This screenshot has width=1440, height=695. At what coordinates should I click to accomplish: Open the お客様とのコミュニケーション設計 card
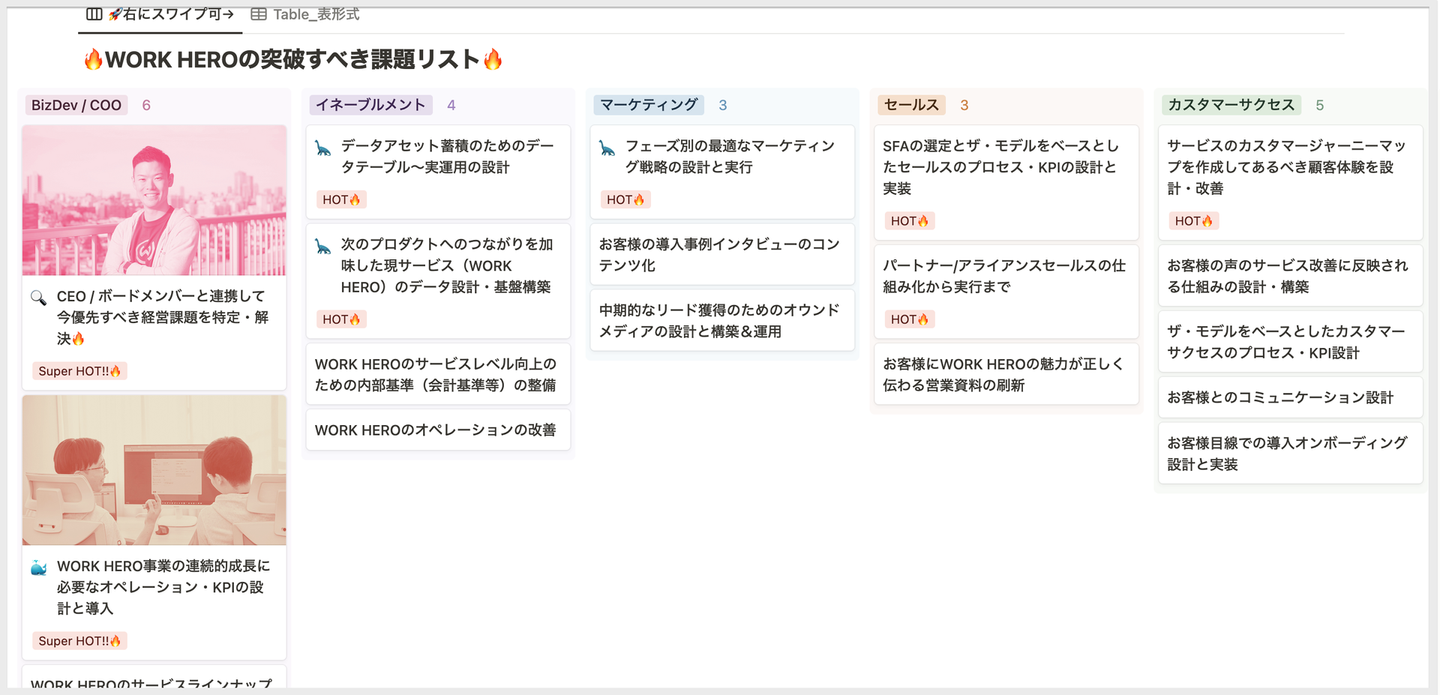click(1290, 397)
